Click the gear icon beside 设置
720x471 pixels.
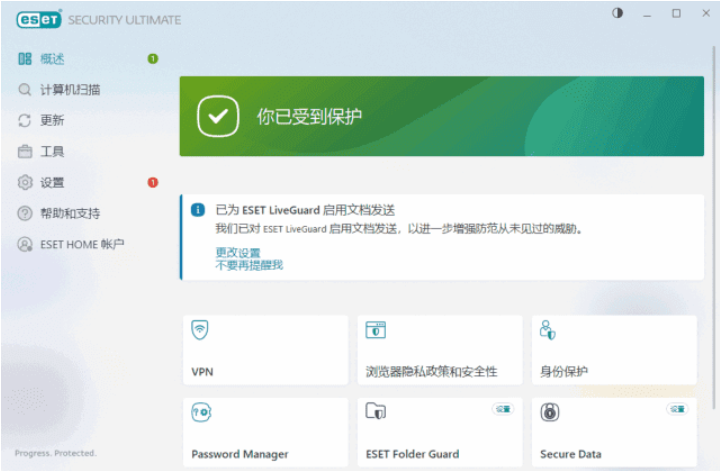(x=25, y=182)
